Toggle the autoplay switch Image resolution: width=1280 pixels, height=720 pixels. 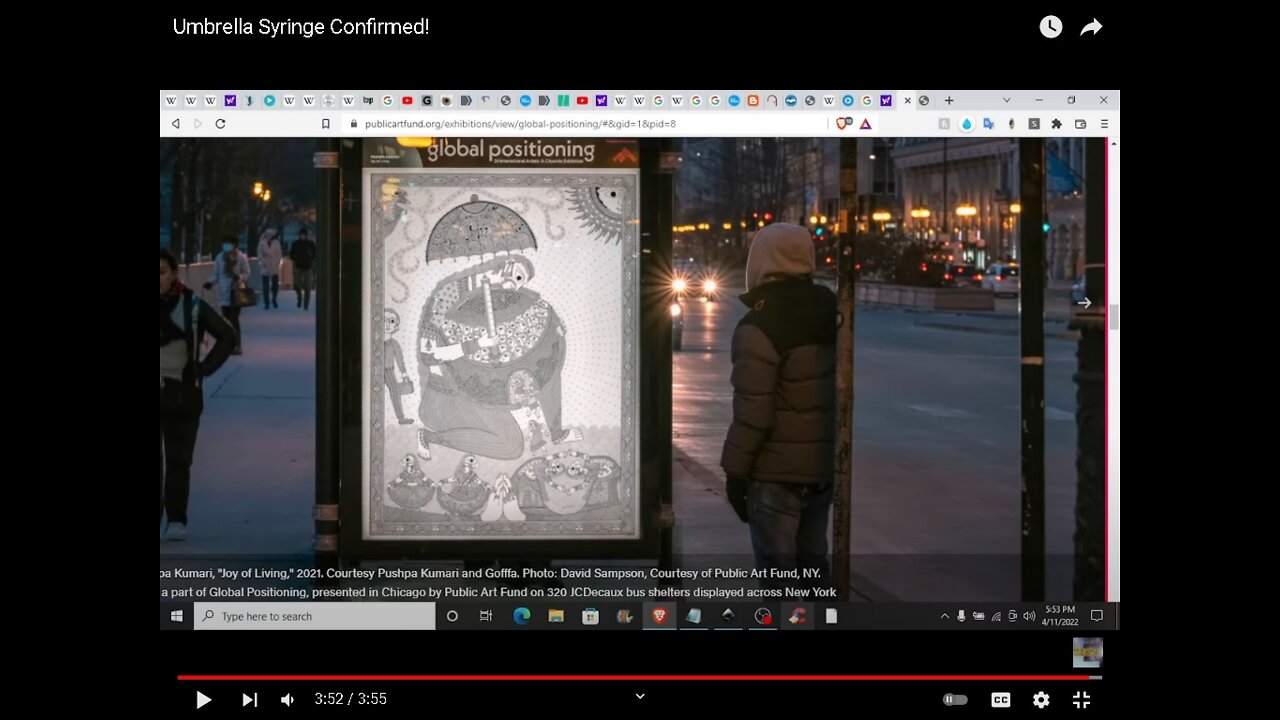pyautogui.click(x=955, y=700)
